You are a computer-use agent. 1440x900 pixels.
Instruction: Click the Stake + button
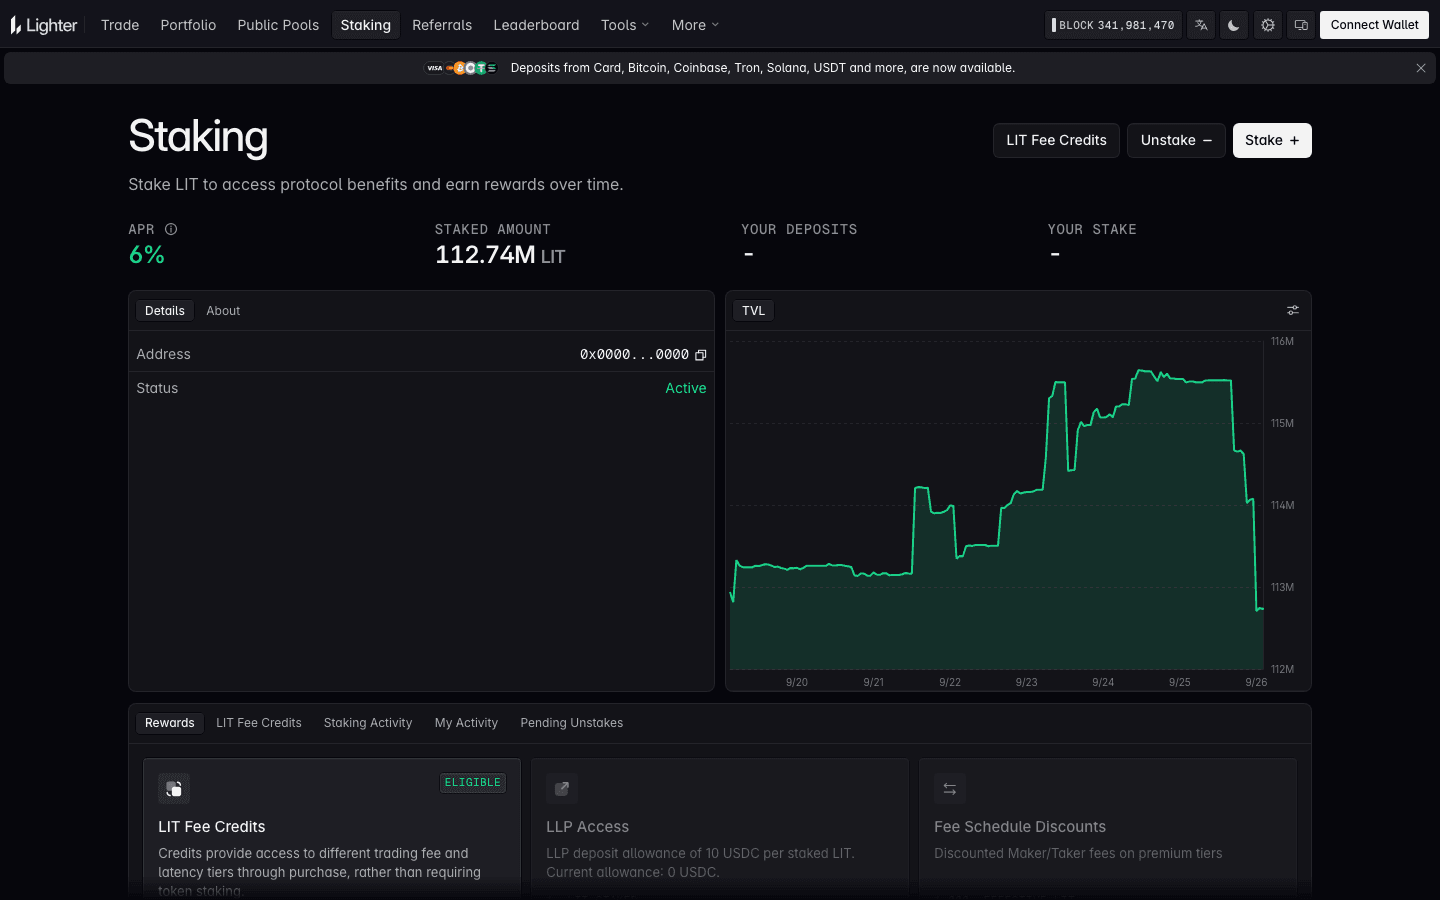1272,140
